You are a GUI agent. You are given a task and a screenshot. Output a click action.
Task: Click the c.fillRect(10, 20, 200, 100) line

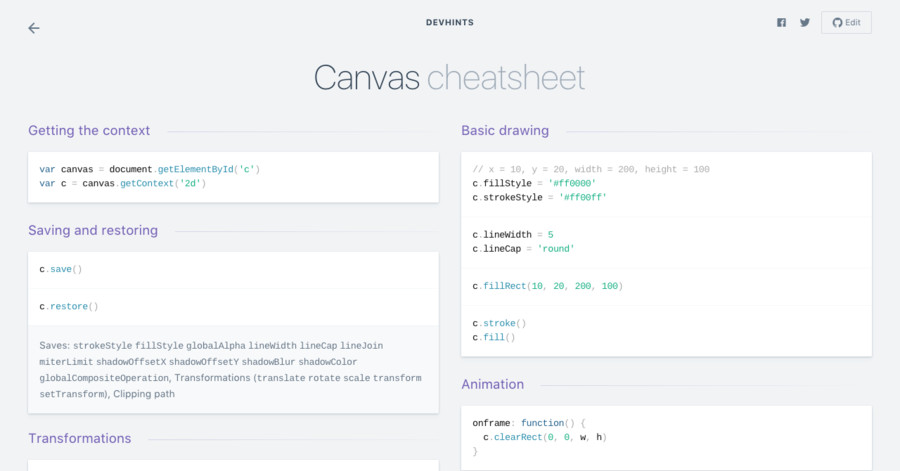coord(547,286)
